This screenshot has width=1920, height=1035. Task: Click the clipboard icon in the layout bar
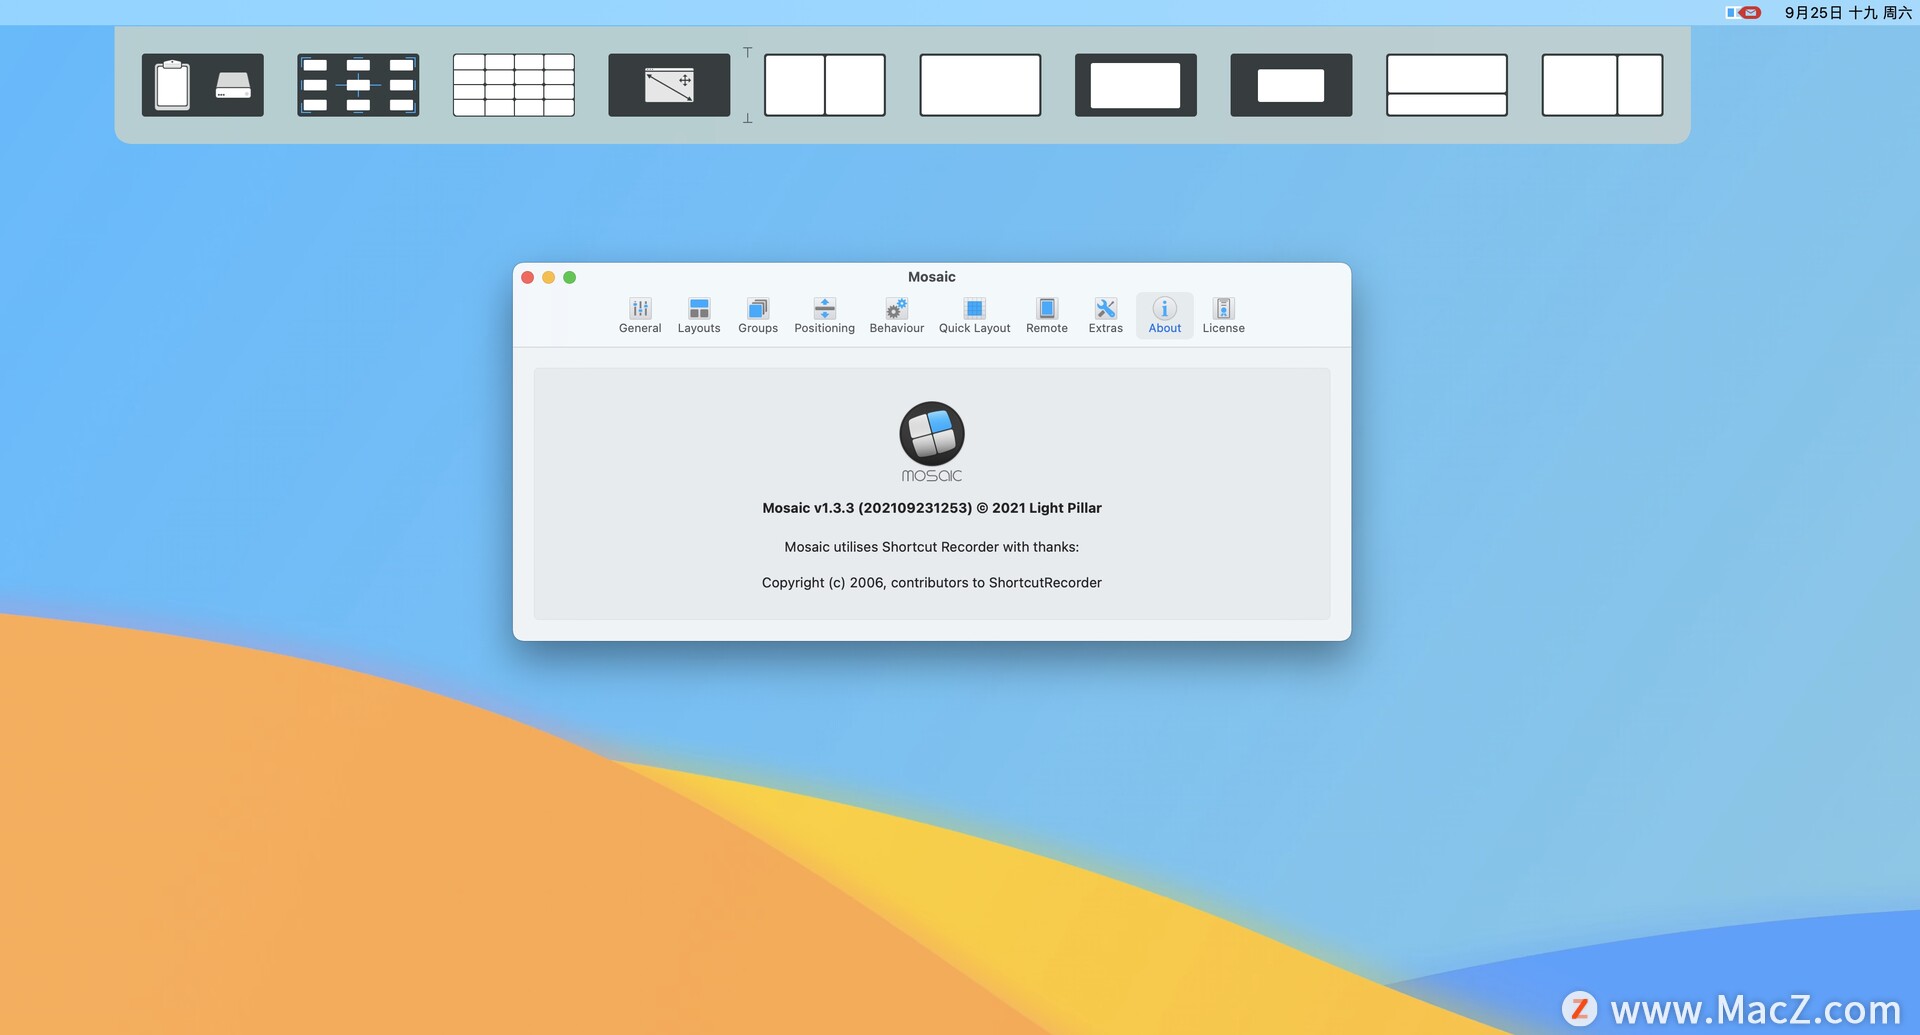tap(172, 85)
